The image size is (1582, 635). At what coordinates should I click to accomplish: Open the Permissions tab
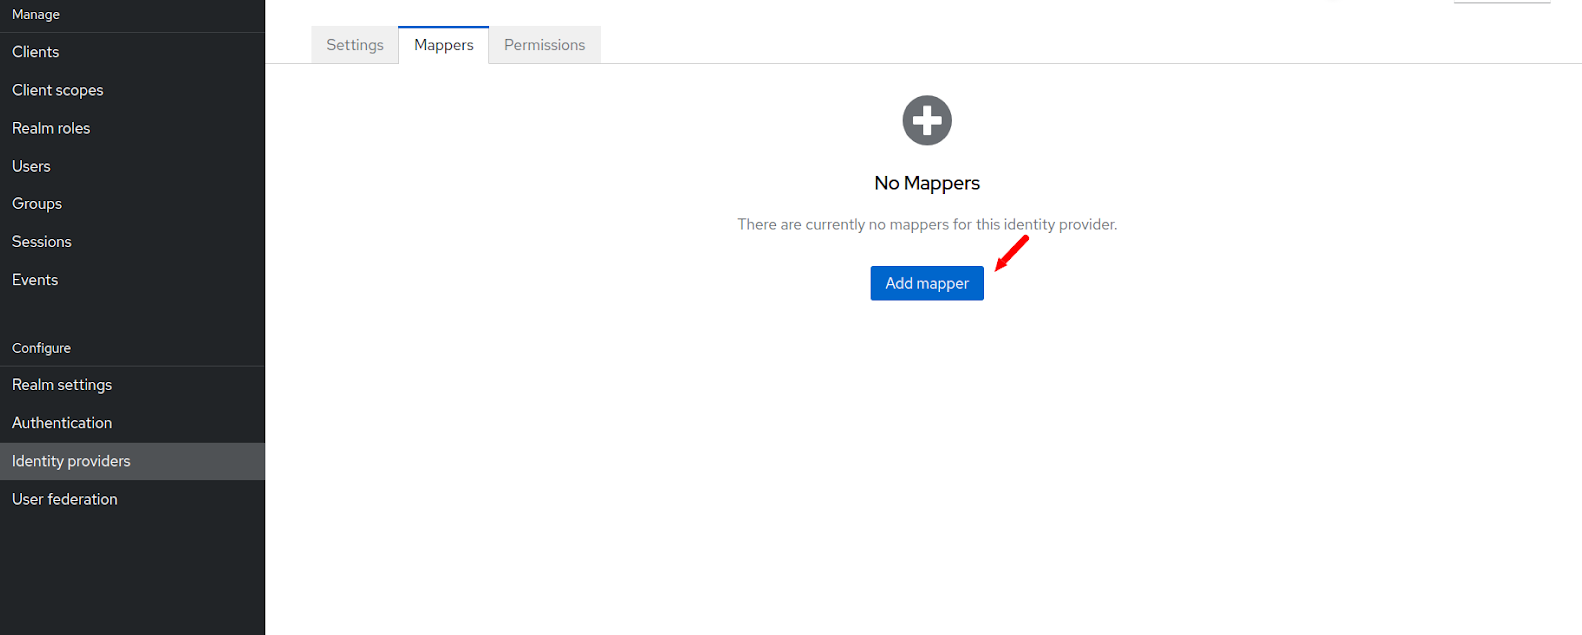544,45
